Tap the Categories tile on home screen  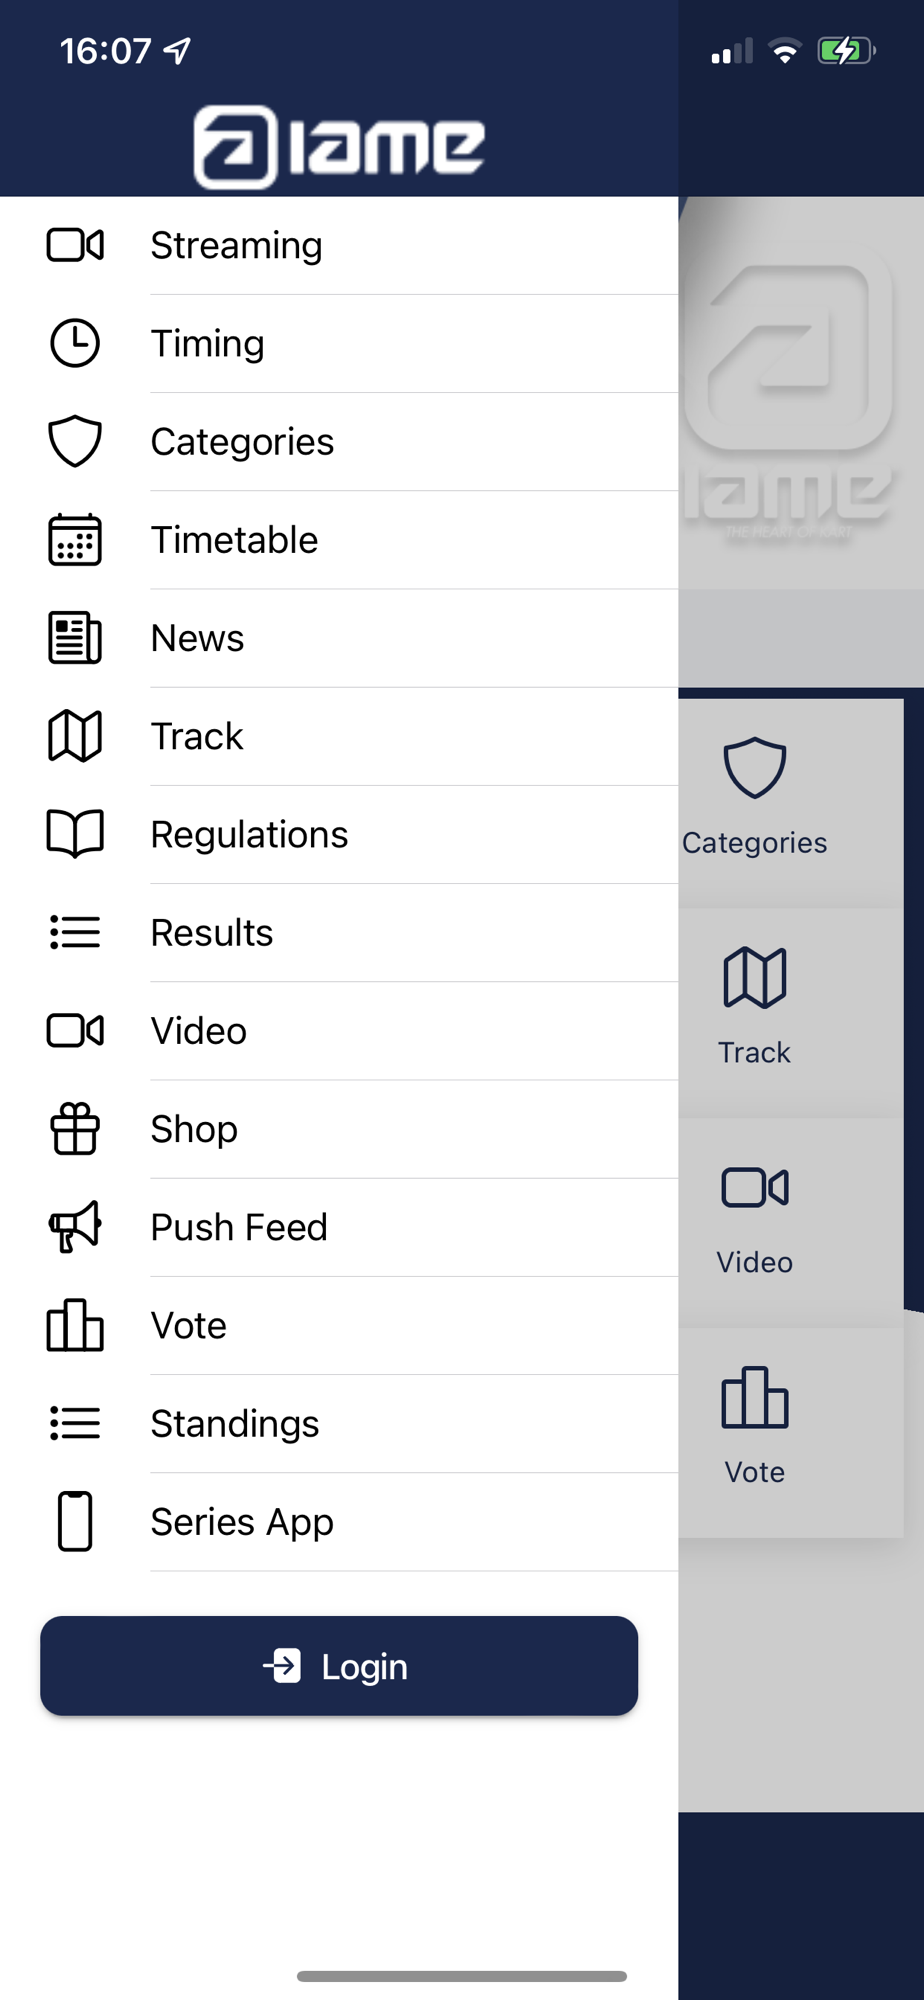click(x=790, y=803)
